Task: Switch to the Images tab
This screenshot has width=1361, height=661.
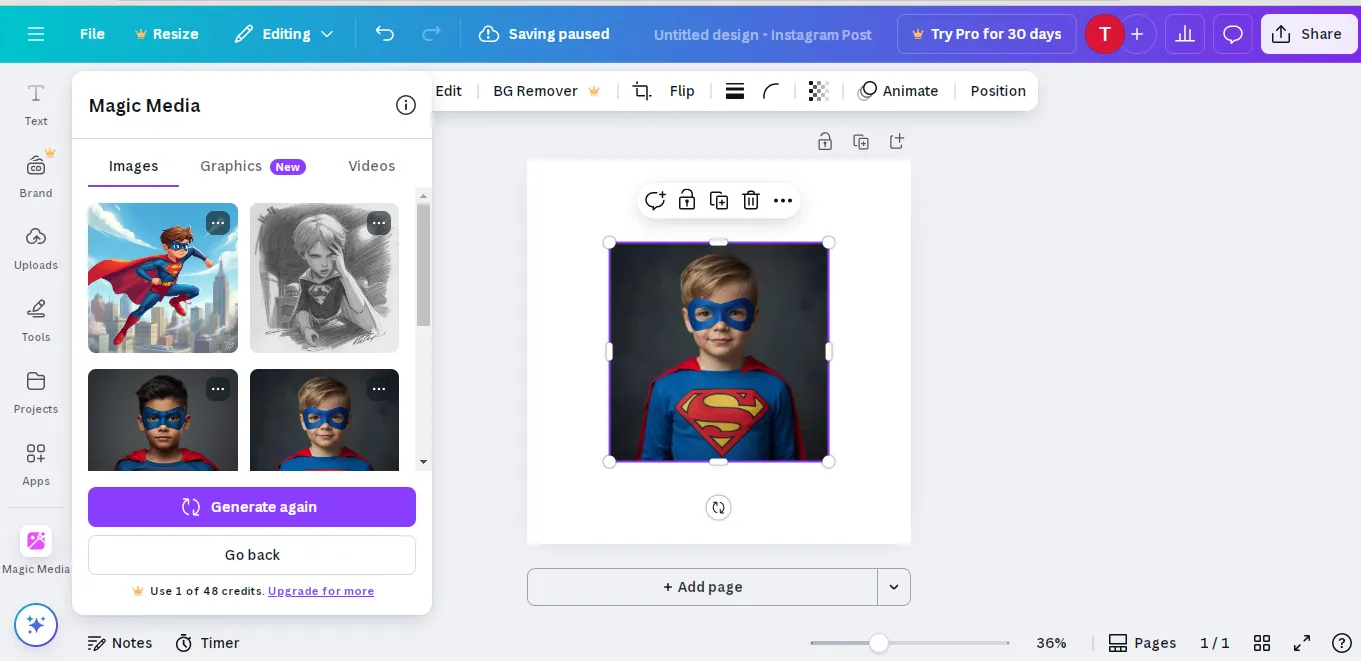Action: tap(133, 166)
